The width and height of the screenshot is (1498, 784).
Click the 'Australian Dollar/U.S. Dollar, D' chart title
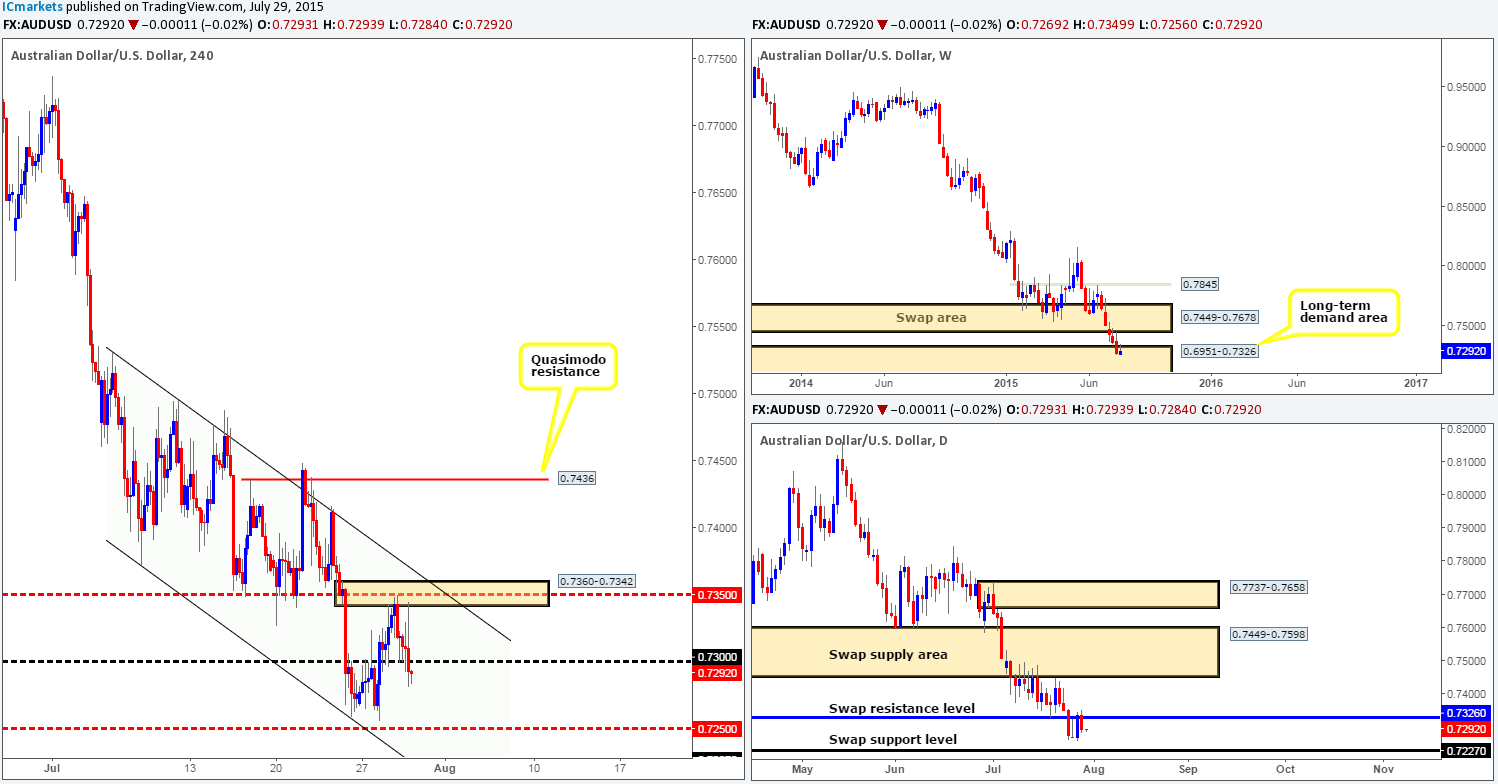point(856,441)
